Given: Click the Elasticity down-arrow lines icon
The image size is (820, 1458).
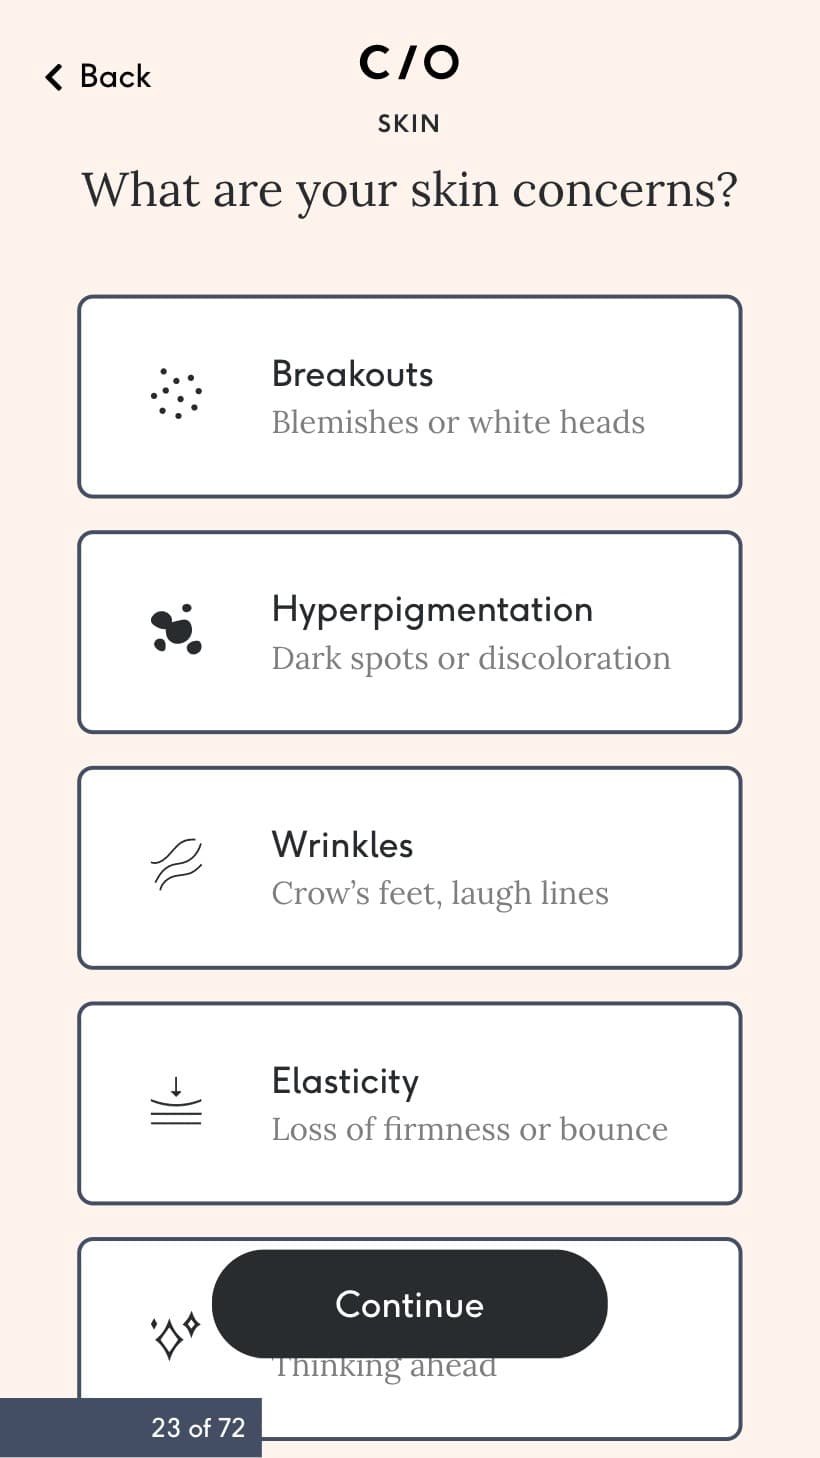Looking at the screenshot, I should pos(176,1101).
